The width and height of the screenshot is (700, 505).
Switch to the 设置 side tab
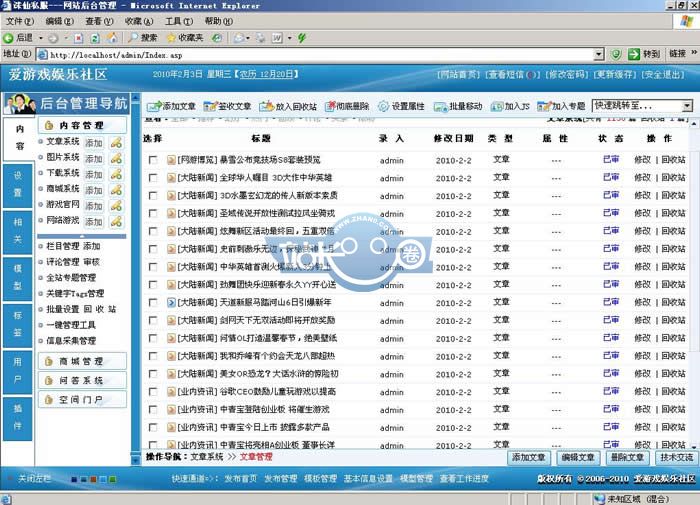tap(17, 185)
